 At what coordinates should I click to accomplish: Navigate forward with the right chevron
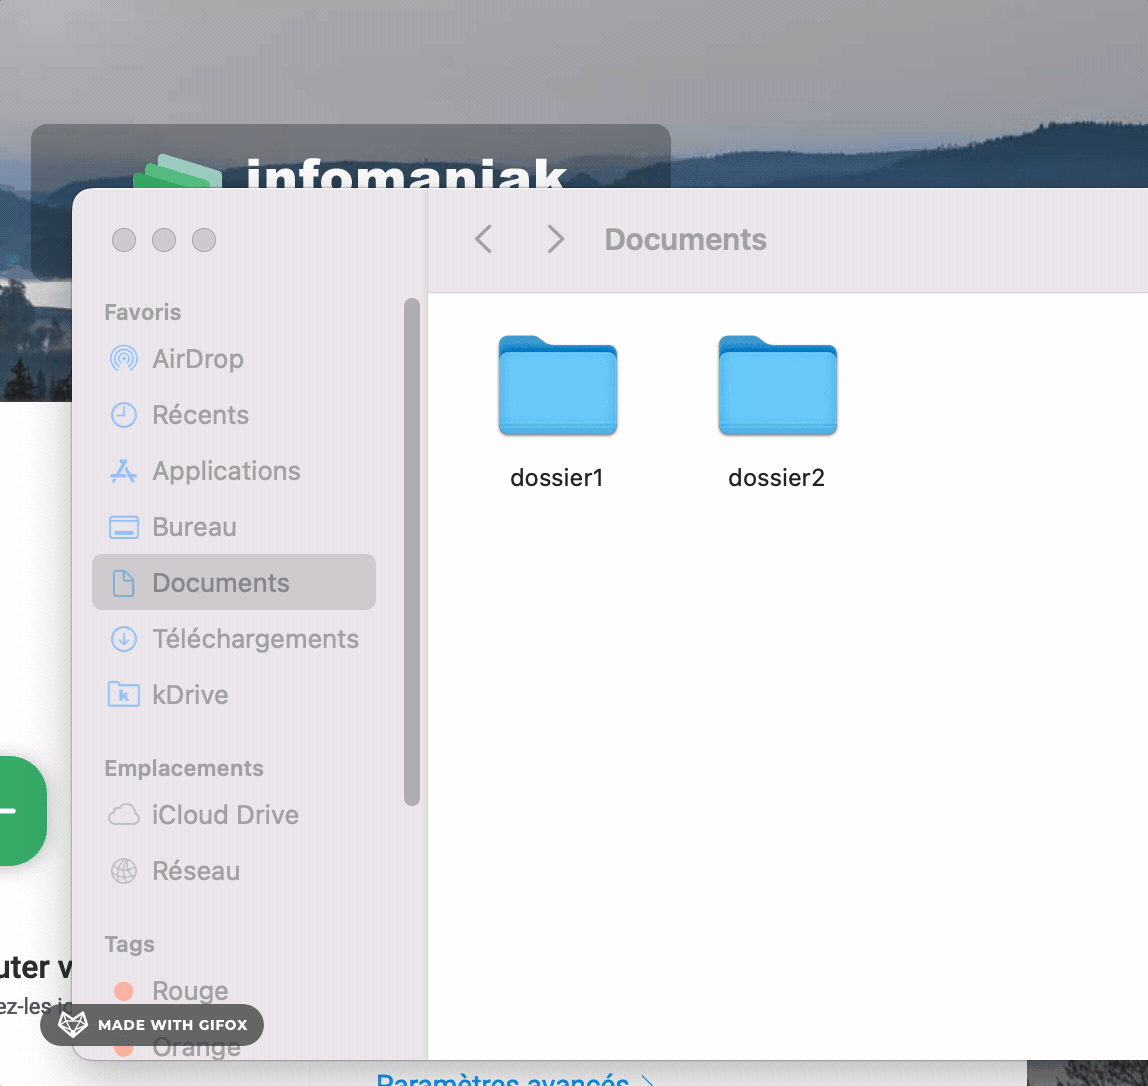click(556, 240)
